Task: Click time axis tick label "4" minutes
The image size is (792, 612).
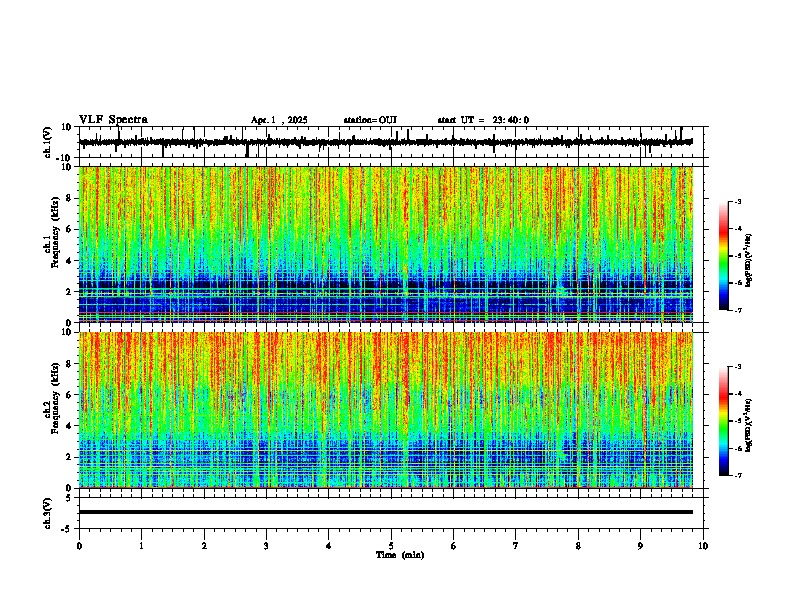Action: click(329, 546)
